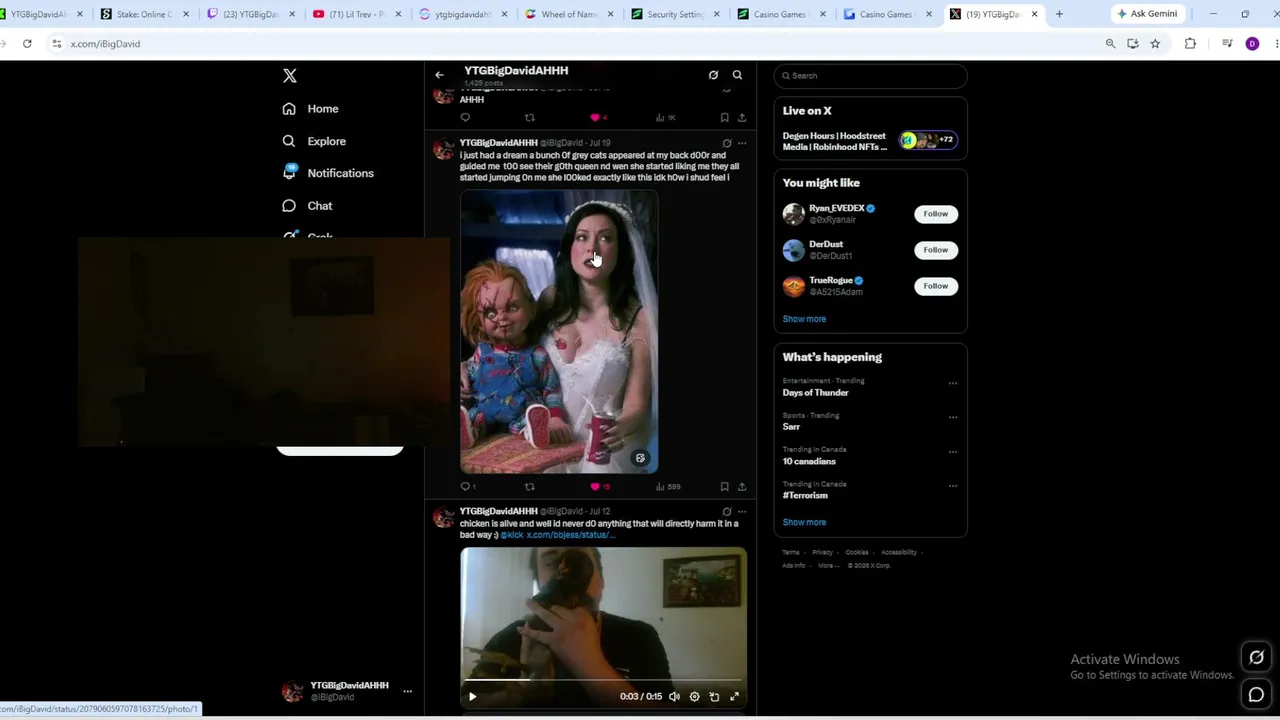Open video playback settings gear
Image resolution: width=1280 pixels, height=720 pixels.
pyautogui.click(x=694, y=697)
